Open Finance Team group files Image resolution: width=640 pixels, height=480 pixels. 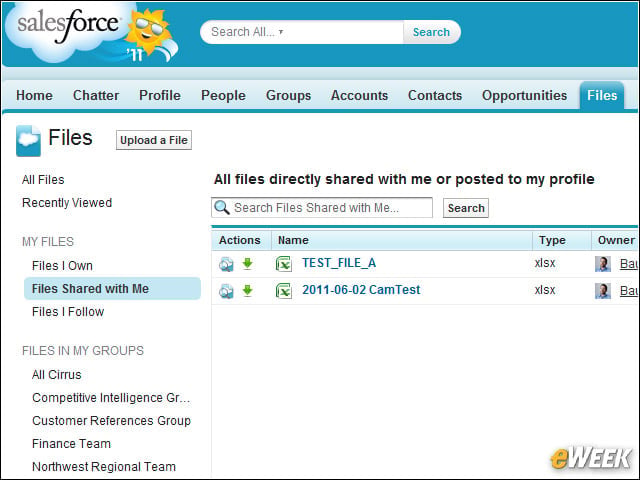click(x=71, y=443)
